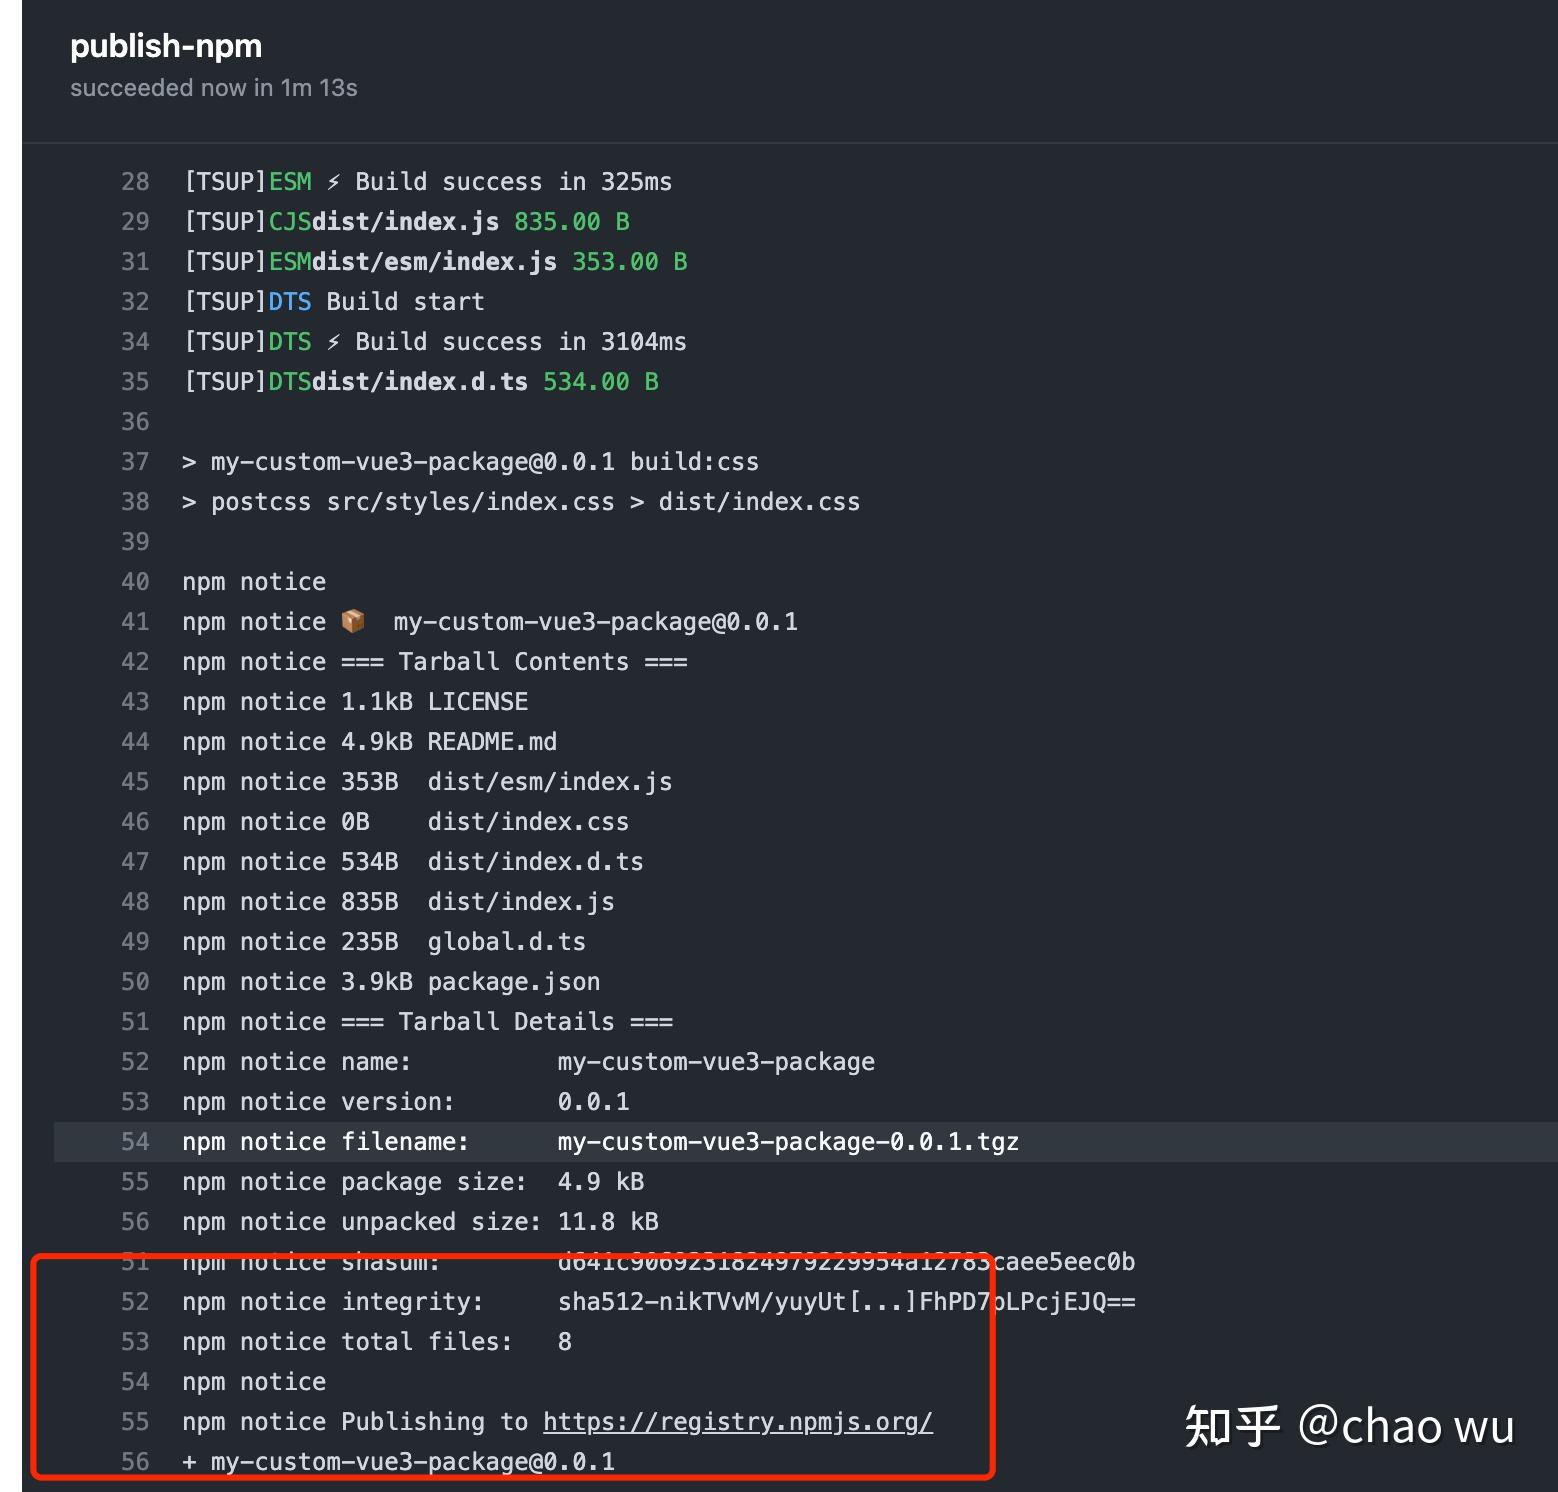Select line number beside 'unpacked size' line
The width and height of the screenshot is (1558, 1492).
pyautogui.click(x=135, y=1222)
